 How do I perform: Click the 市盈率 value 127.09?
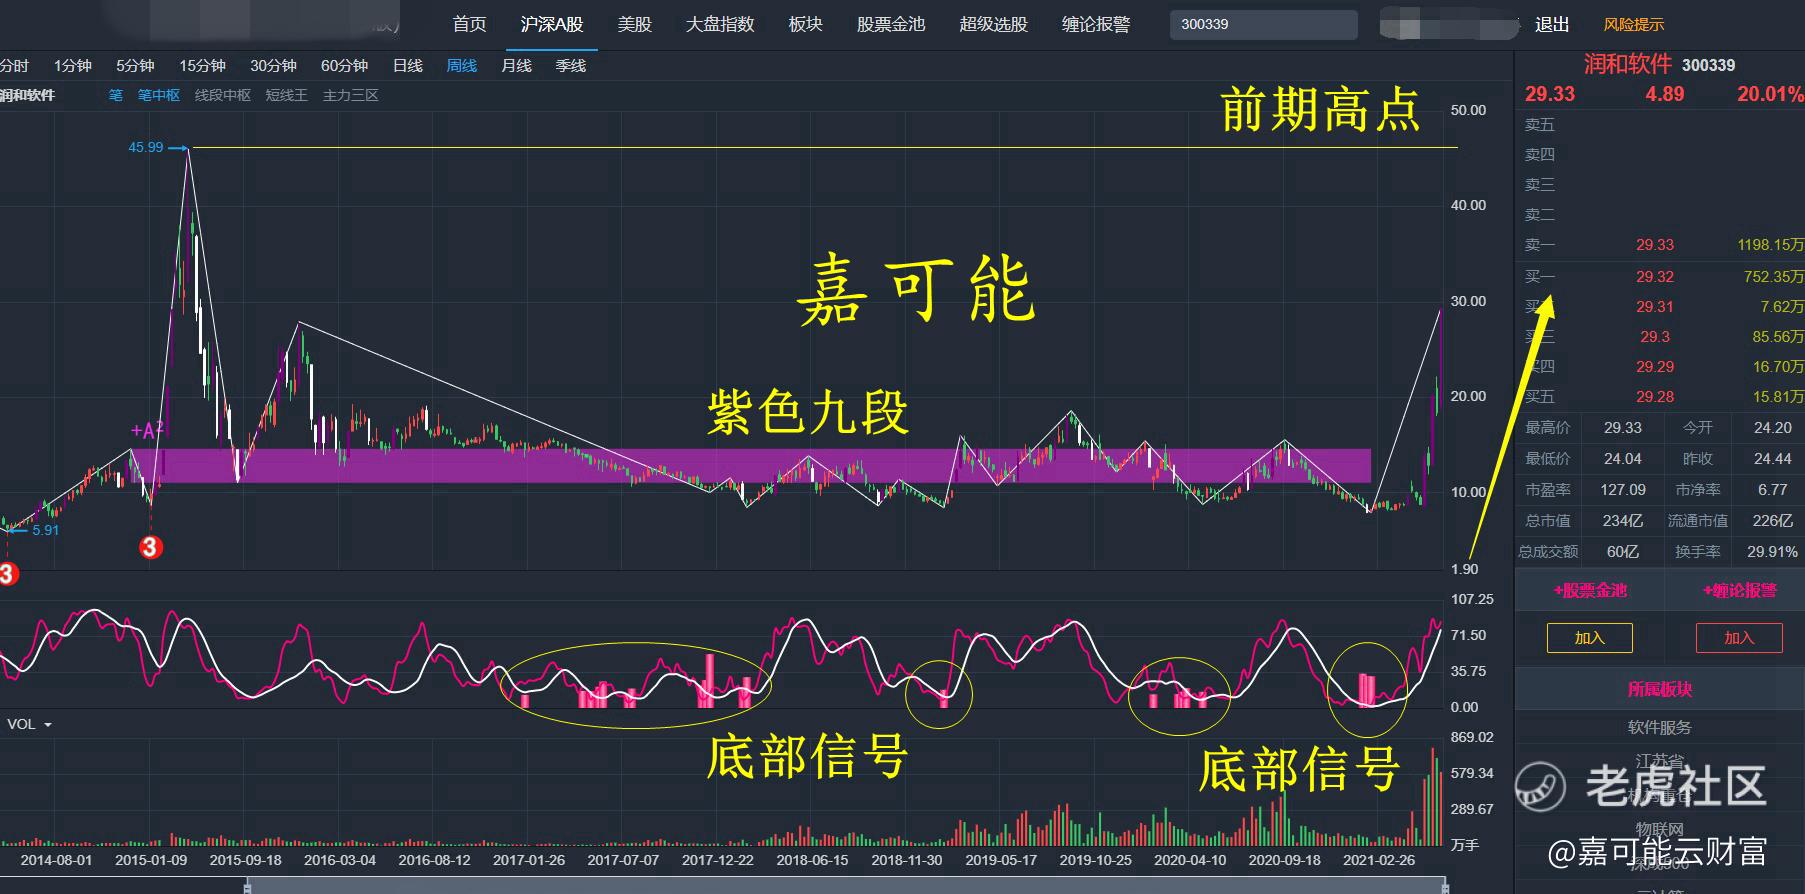[x=1623, y=490]
